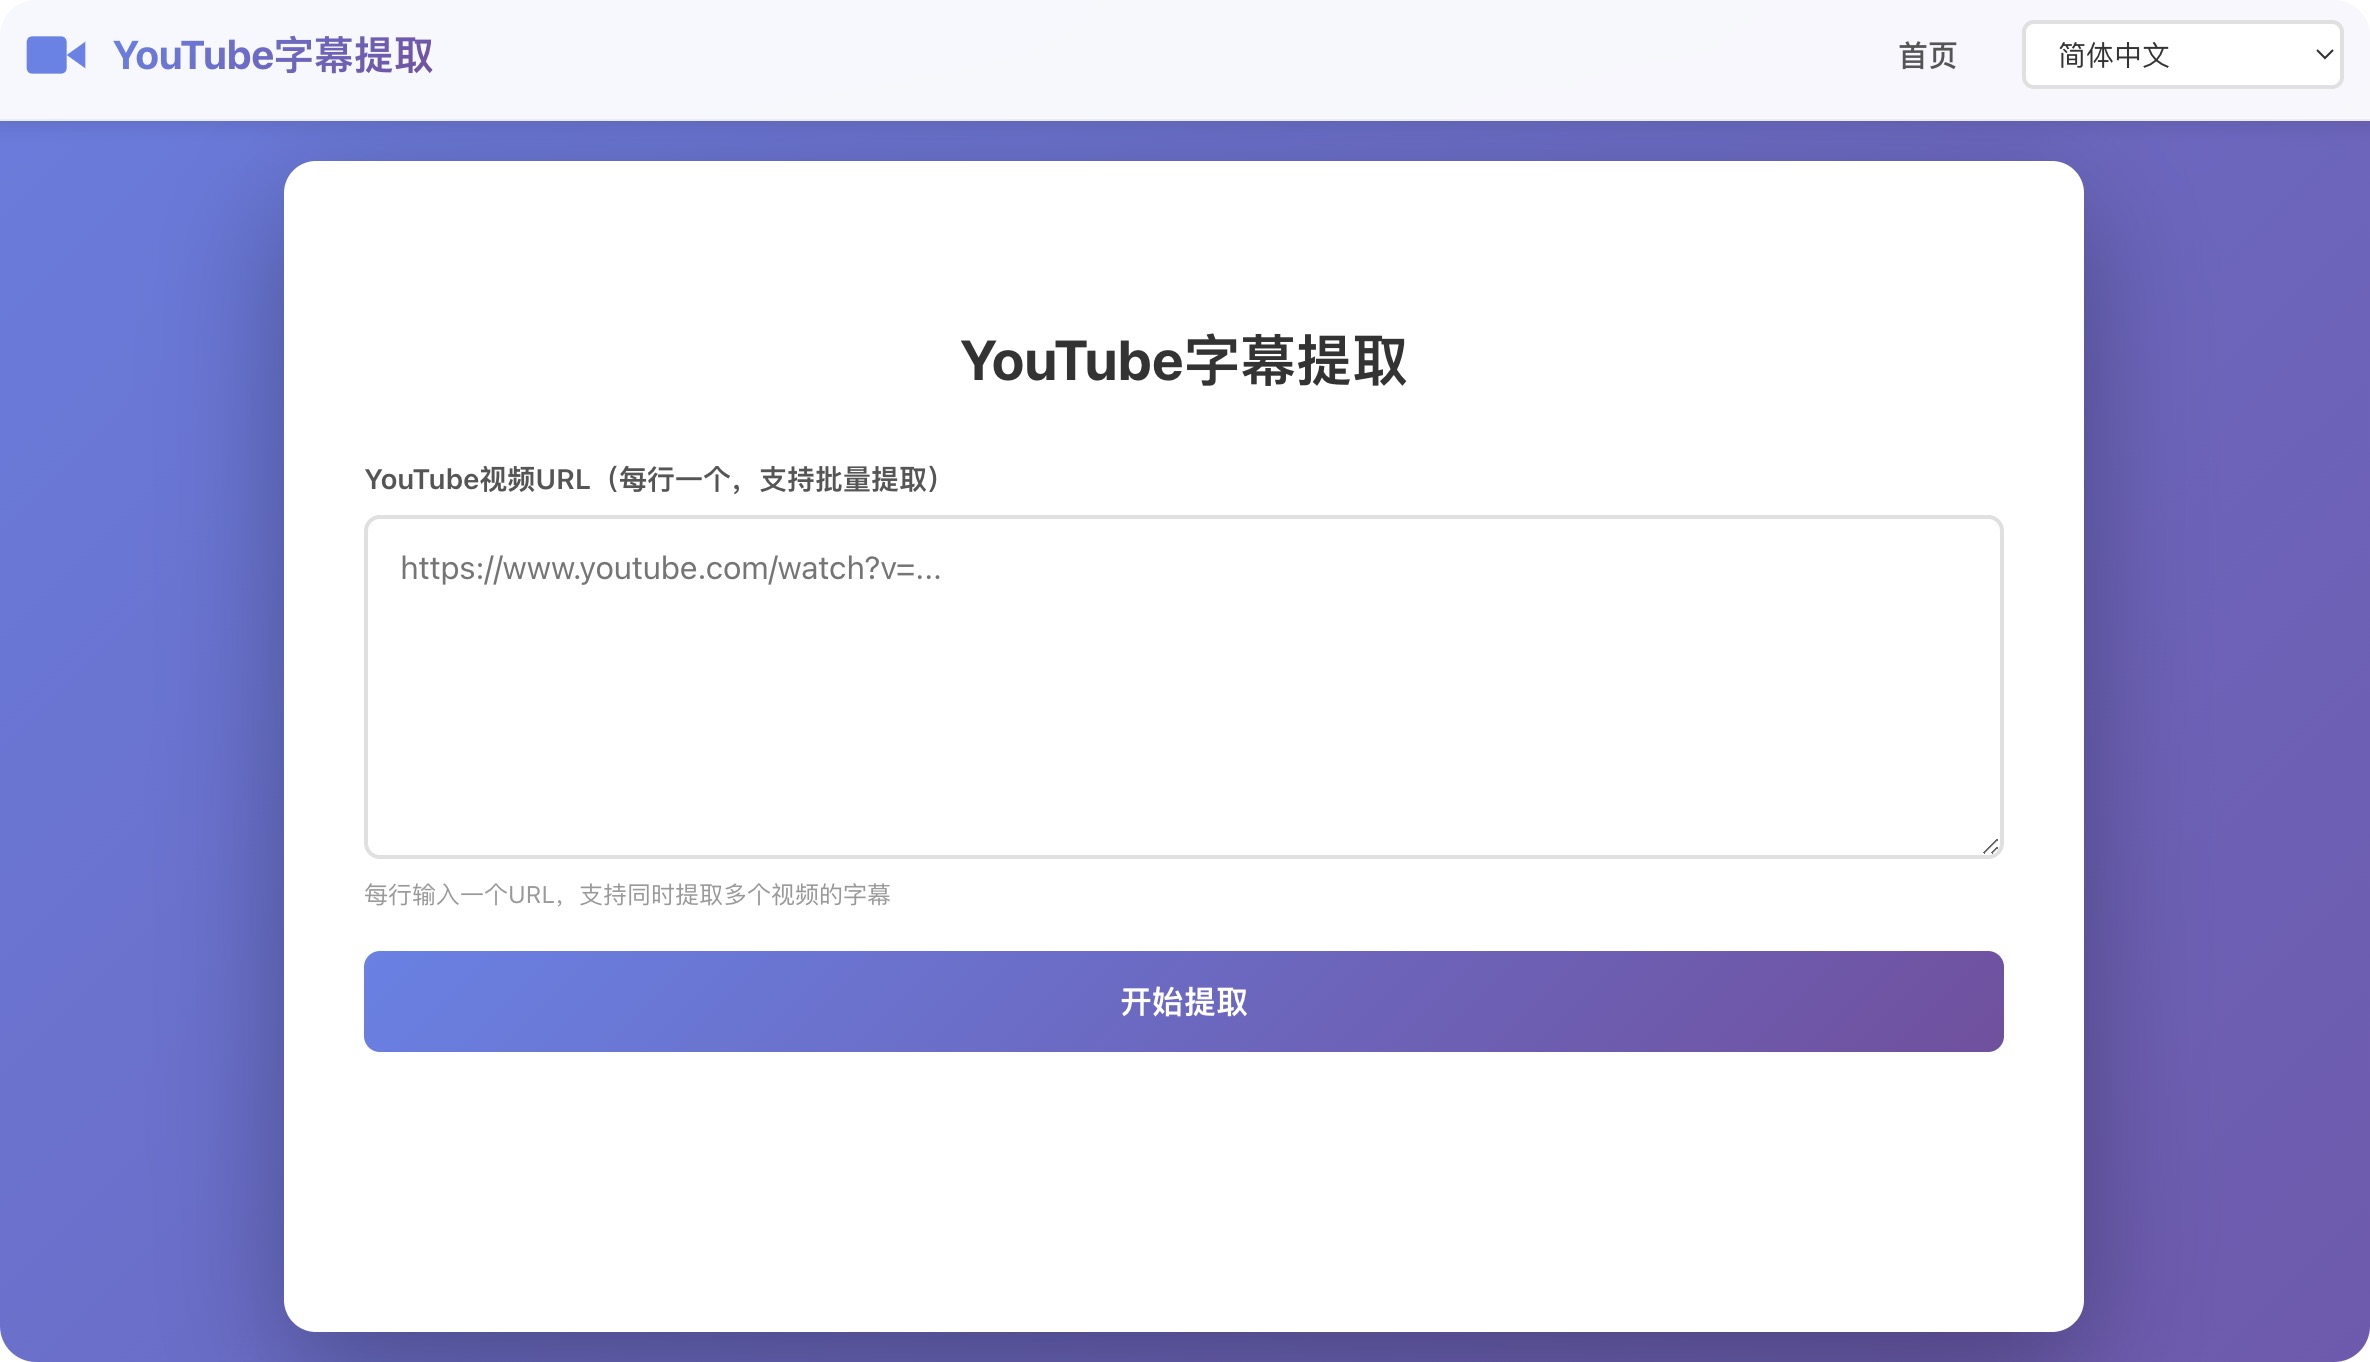Image resolution: width=2370 pixels, height=1362 pixels.
Task: Click the chevron arrow on the language selector
Action: click(x=2324, y=55)
